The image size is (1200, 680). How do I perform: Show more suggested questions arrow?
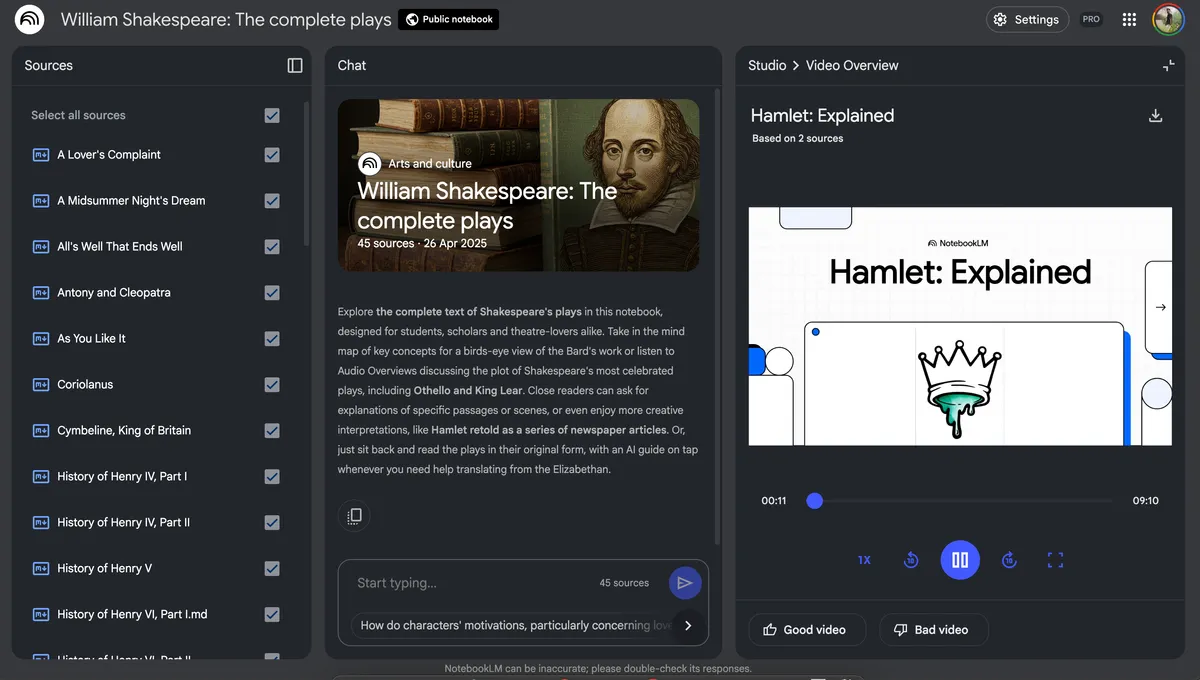click(688, 626)
